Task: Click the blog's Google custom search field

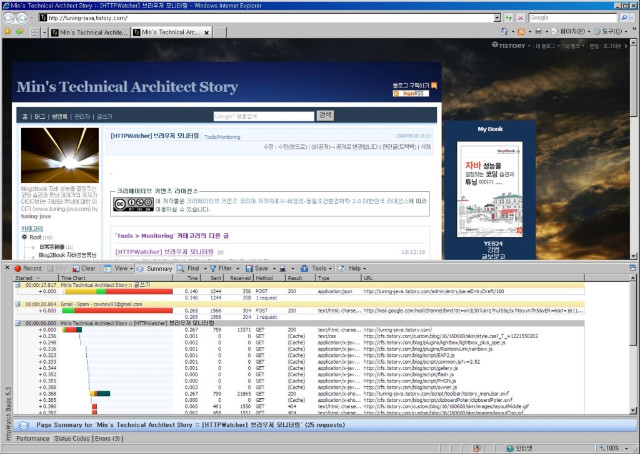Action: [x=264, y=116]
